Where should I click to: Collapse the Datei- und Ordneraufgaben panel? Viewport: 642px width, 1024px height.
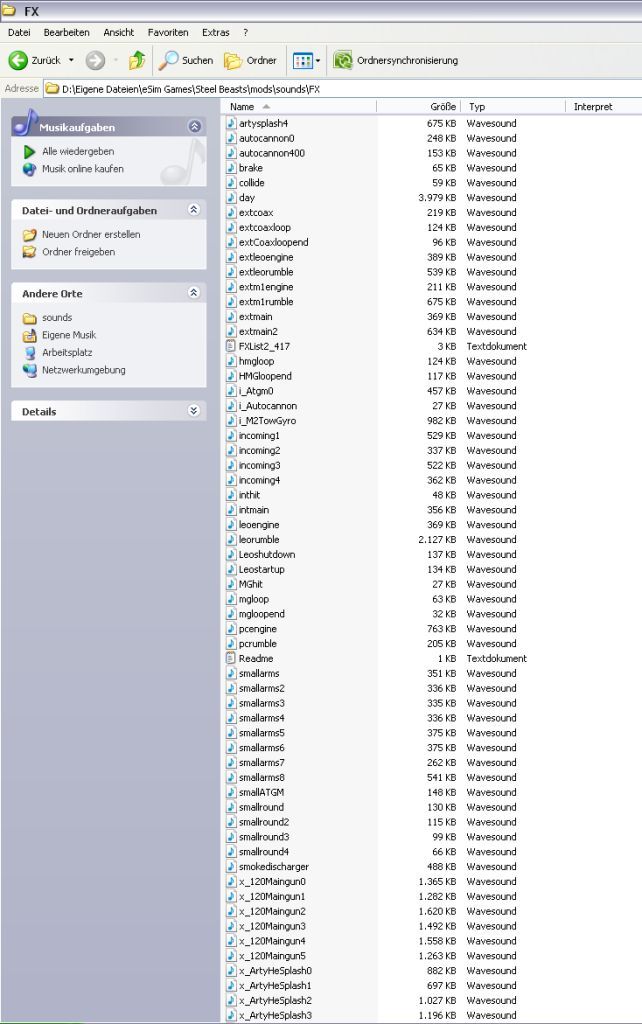194,210
